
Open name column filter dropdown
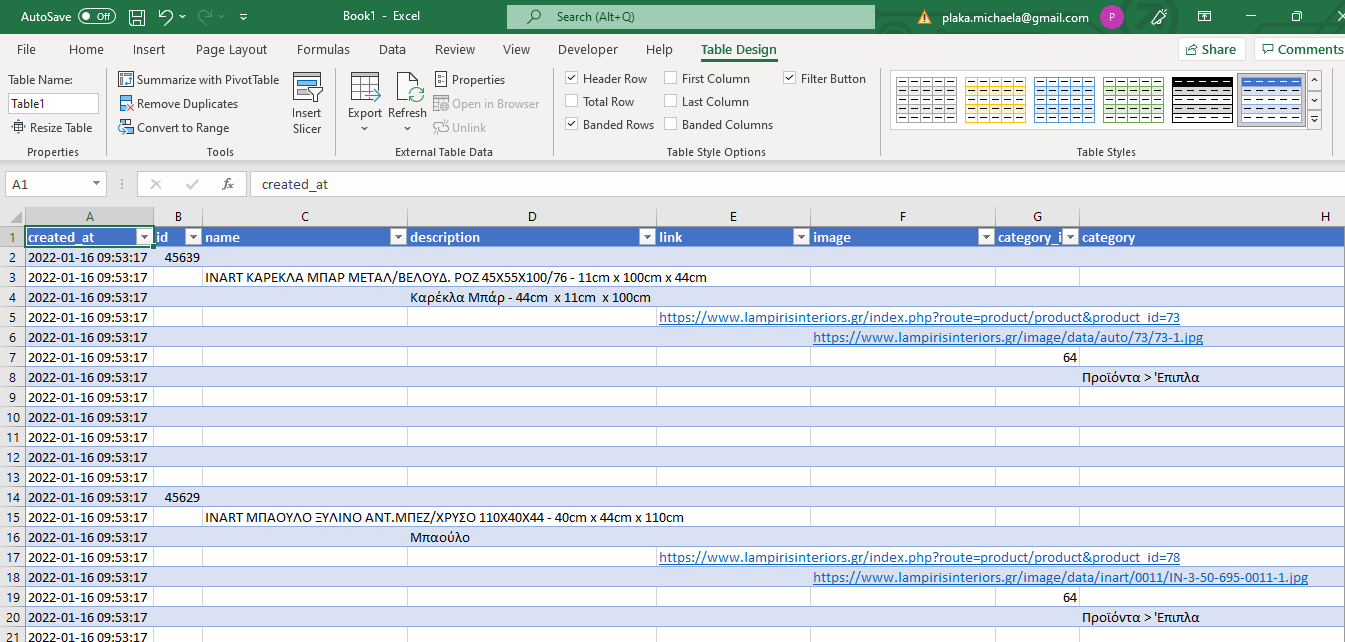pos(398,237)
